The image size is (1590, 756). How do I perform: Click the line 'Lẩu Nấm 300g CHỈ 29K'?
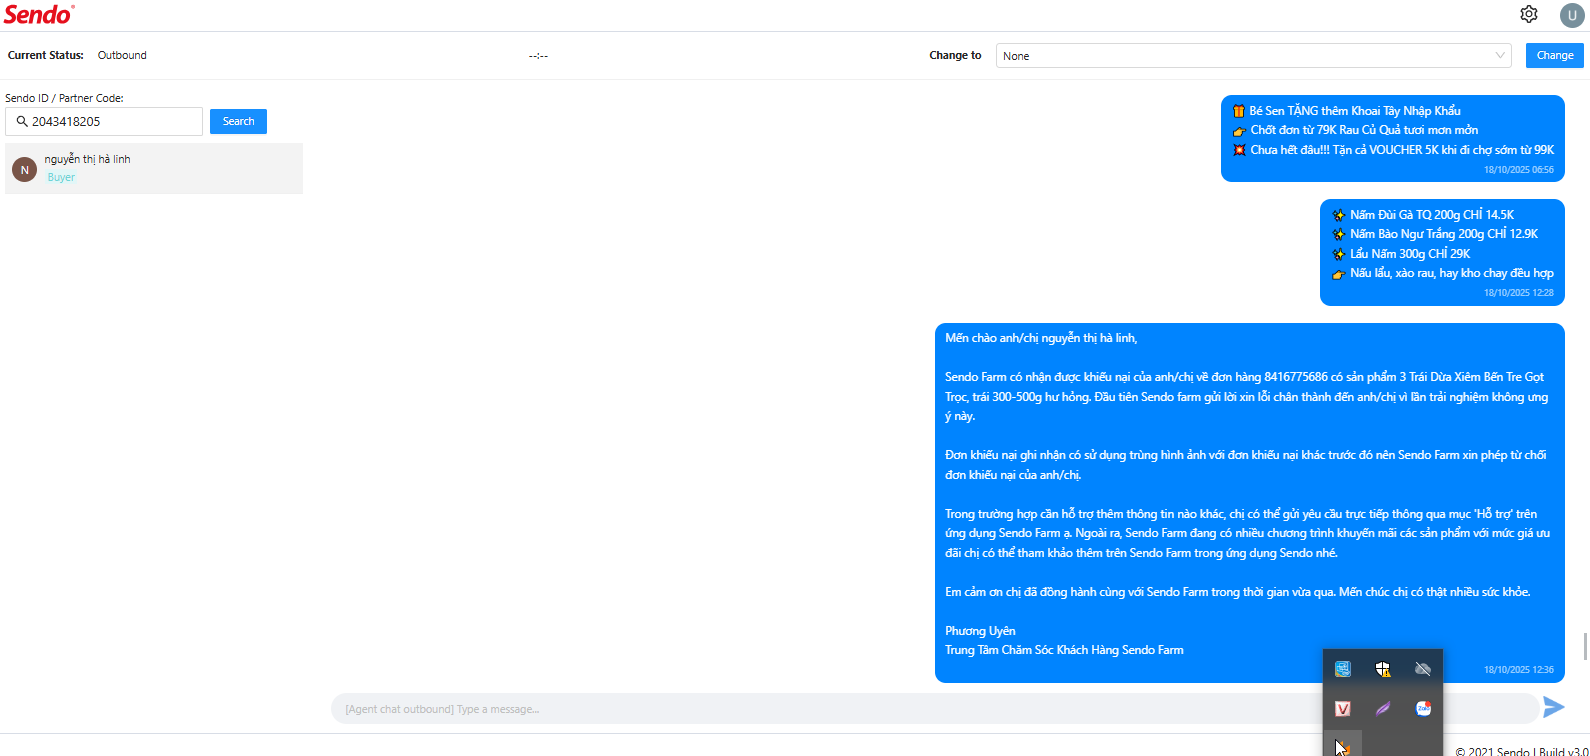tap(1410, 254)
